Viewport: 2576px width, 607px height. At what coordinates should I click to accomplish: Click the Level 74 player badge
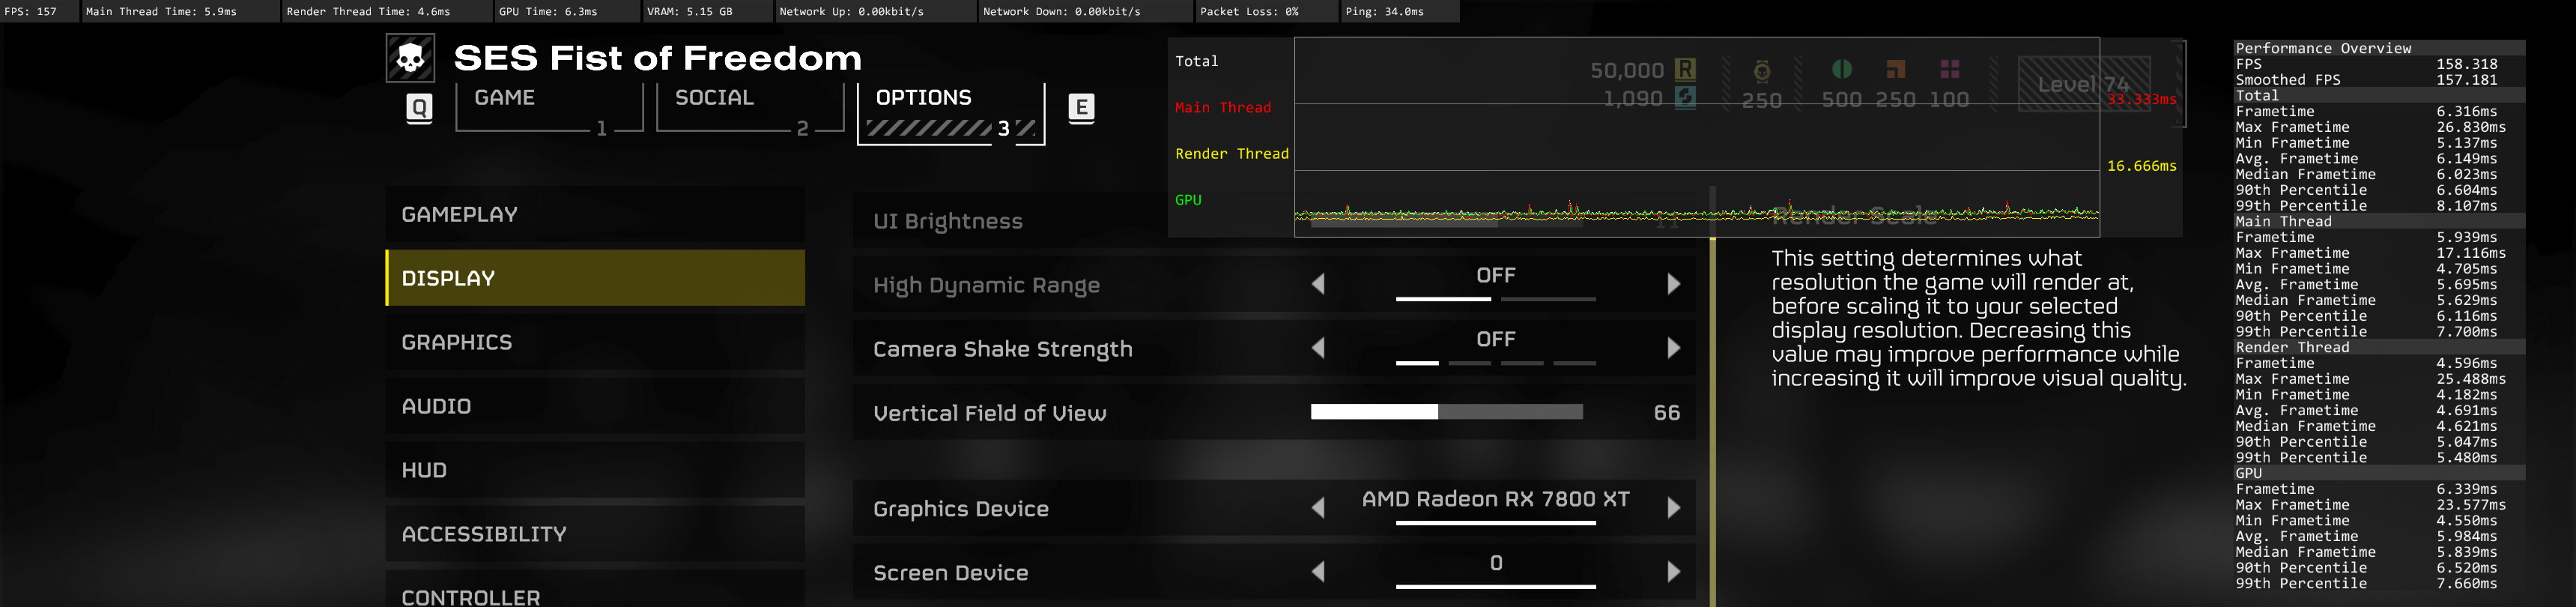coord(2084,84)
